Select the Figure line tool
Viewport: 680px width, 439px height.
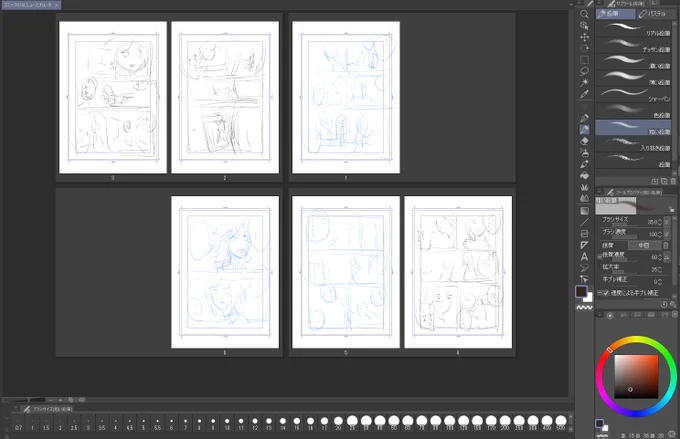584,222
